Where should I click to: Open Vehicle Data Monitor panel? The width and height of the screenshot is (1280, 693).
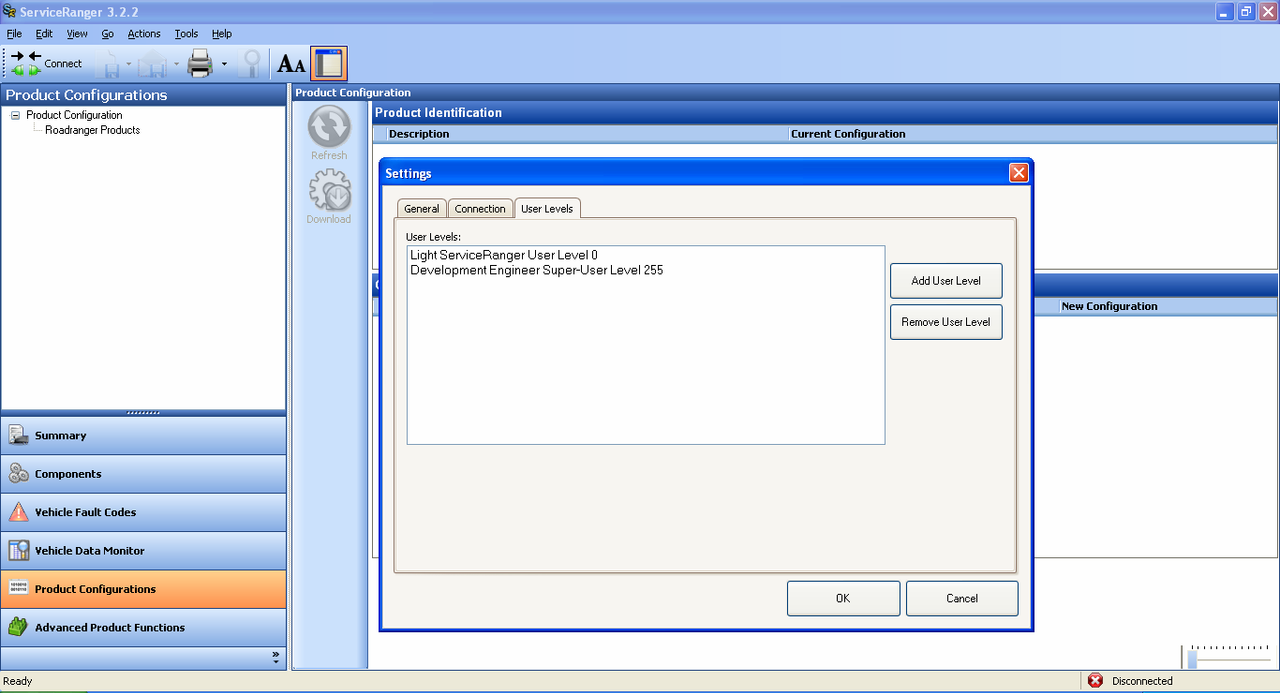click(143, 551)
